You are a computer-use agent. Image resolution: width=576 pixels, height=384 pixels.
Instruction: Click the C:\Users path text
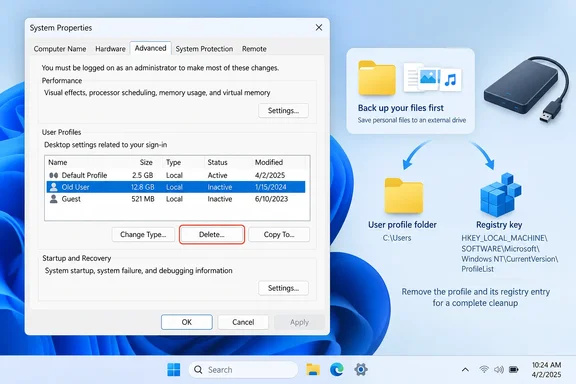pyautogui.click(x=397, y=238)
